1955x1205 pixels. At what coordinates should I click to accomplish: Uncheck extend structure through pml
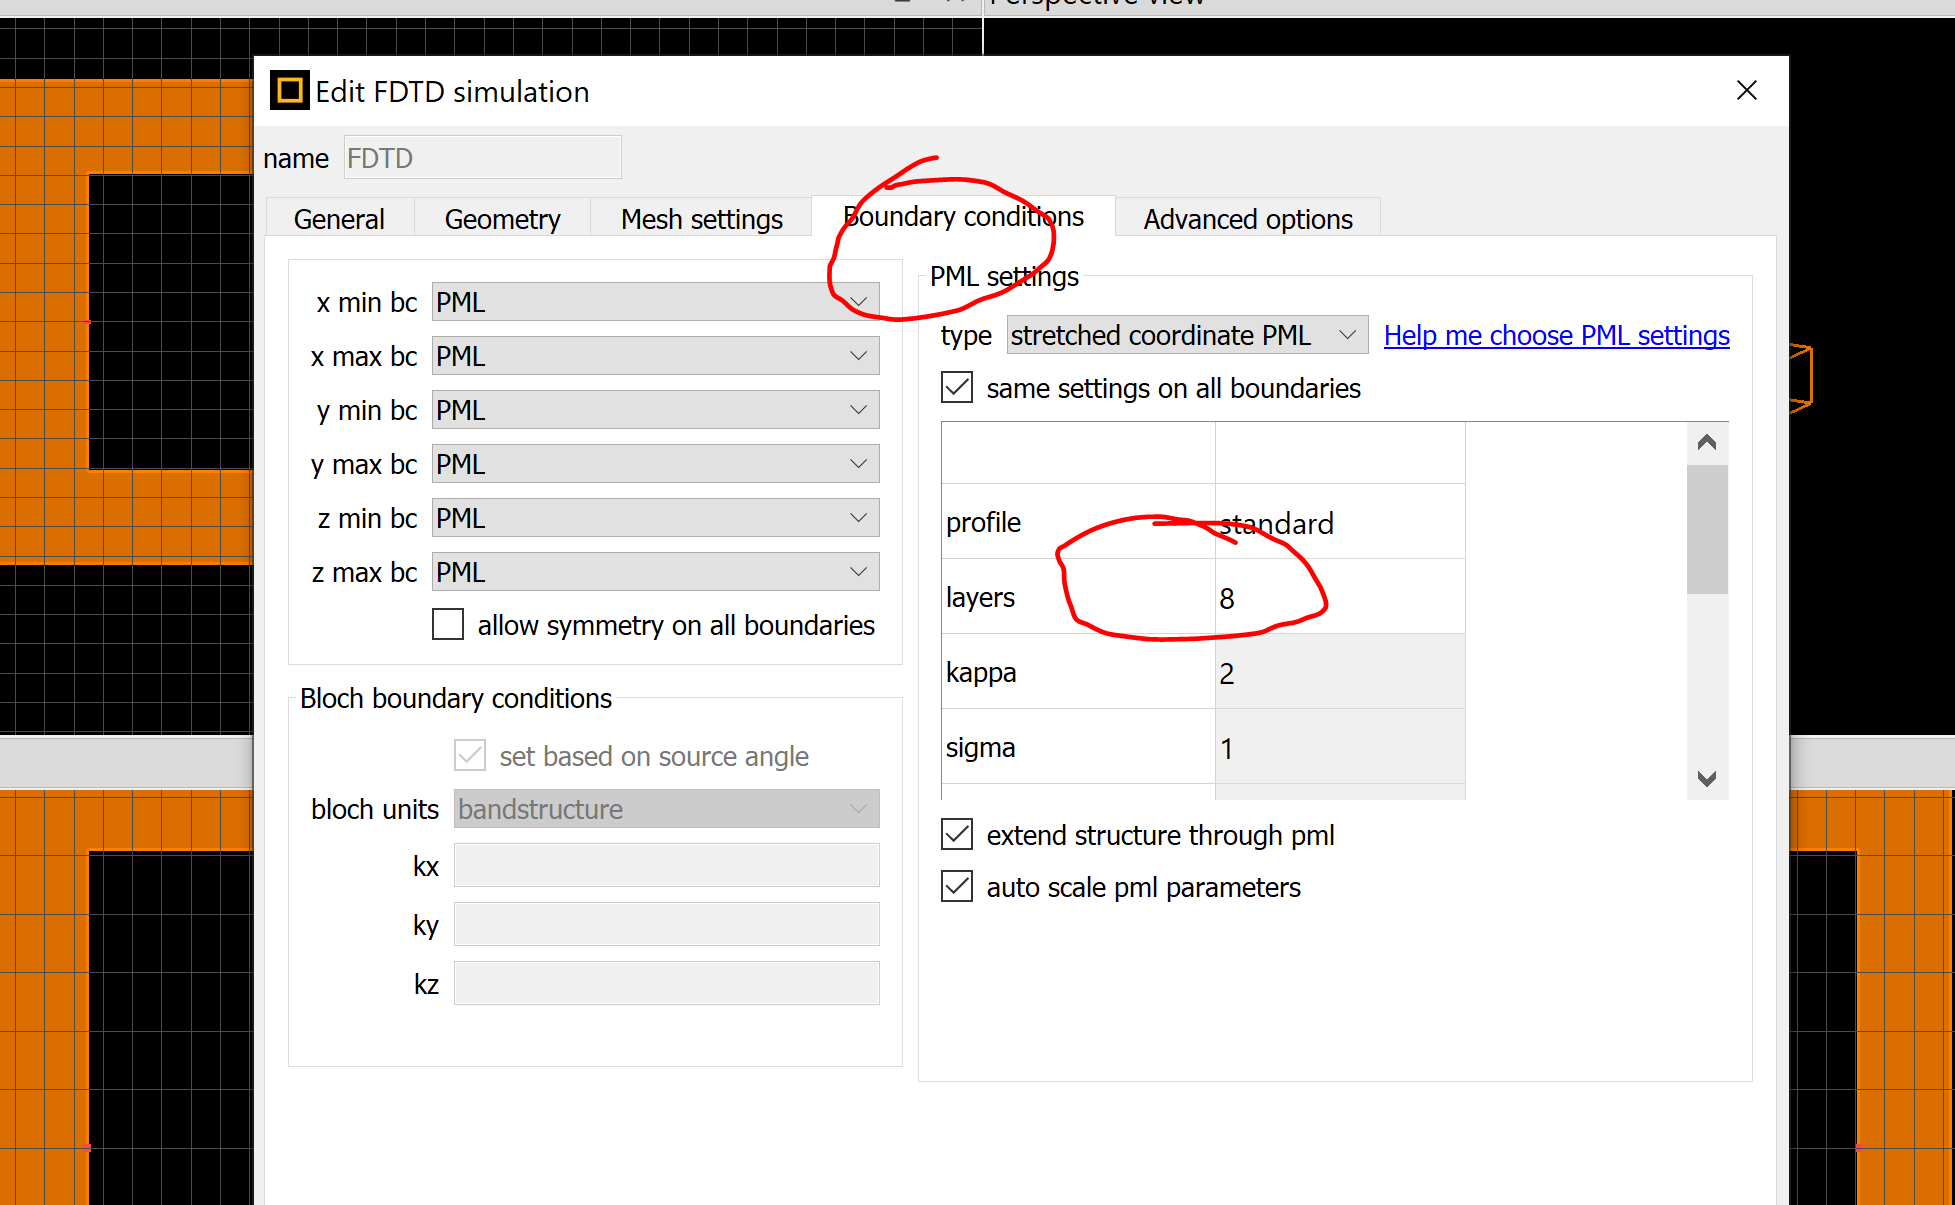[957, 834]
